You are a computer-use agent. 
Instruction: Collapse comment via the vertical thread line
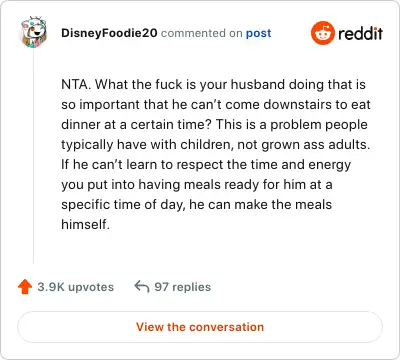pyautogui.click(x=33, y=156)
